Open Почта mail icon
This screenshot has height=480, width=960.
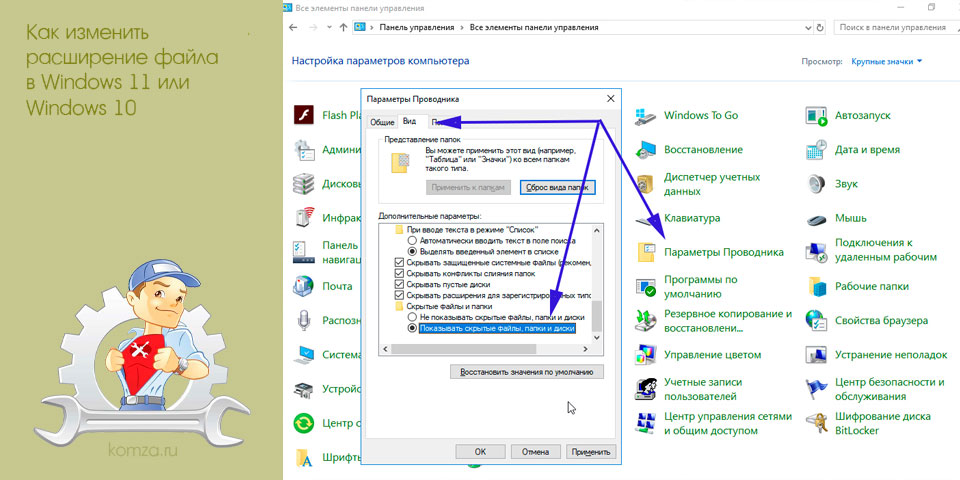(304, 287)
